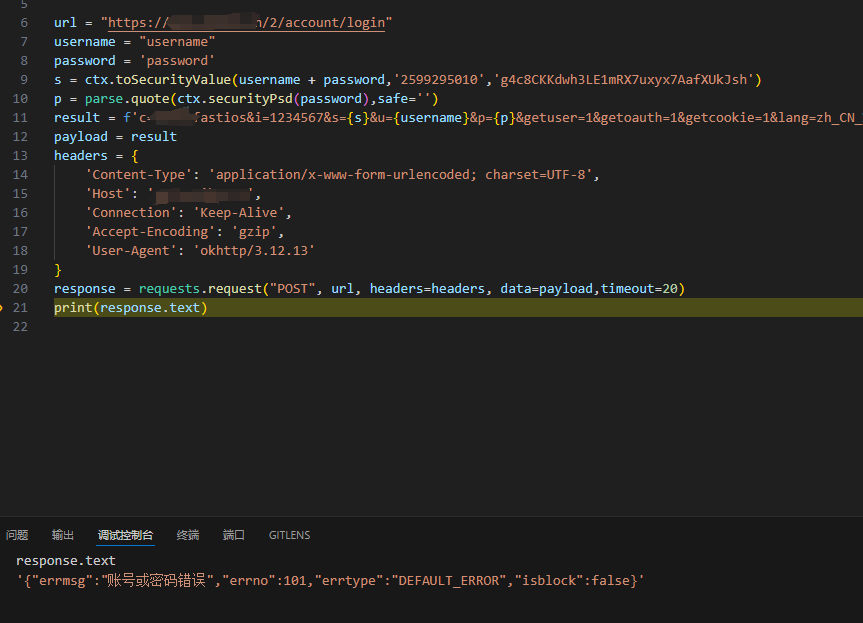
Task: Select the 调试控制台 tab
Action: 125,535
